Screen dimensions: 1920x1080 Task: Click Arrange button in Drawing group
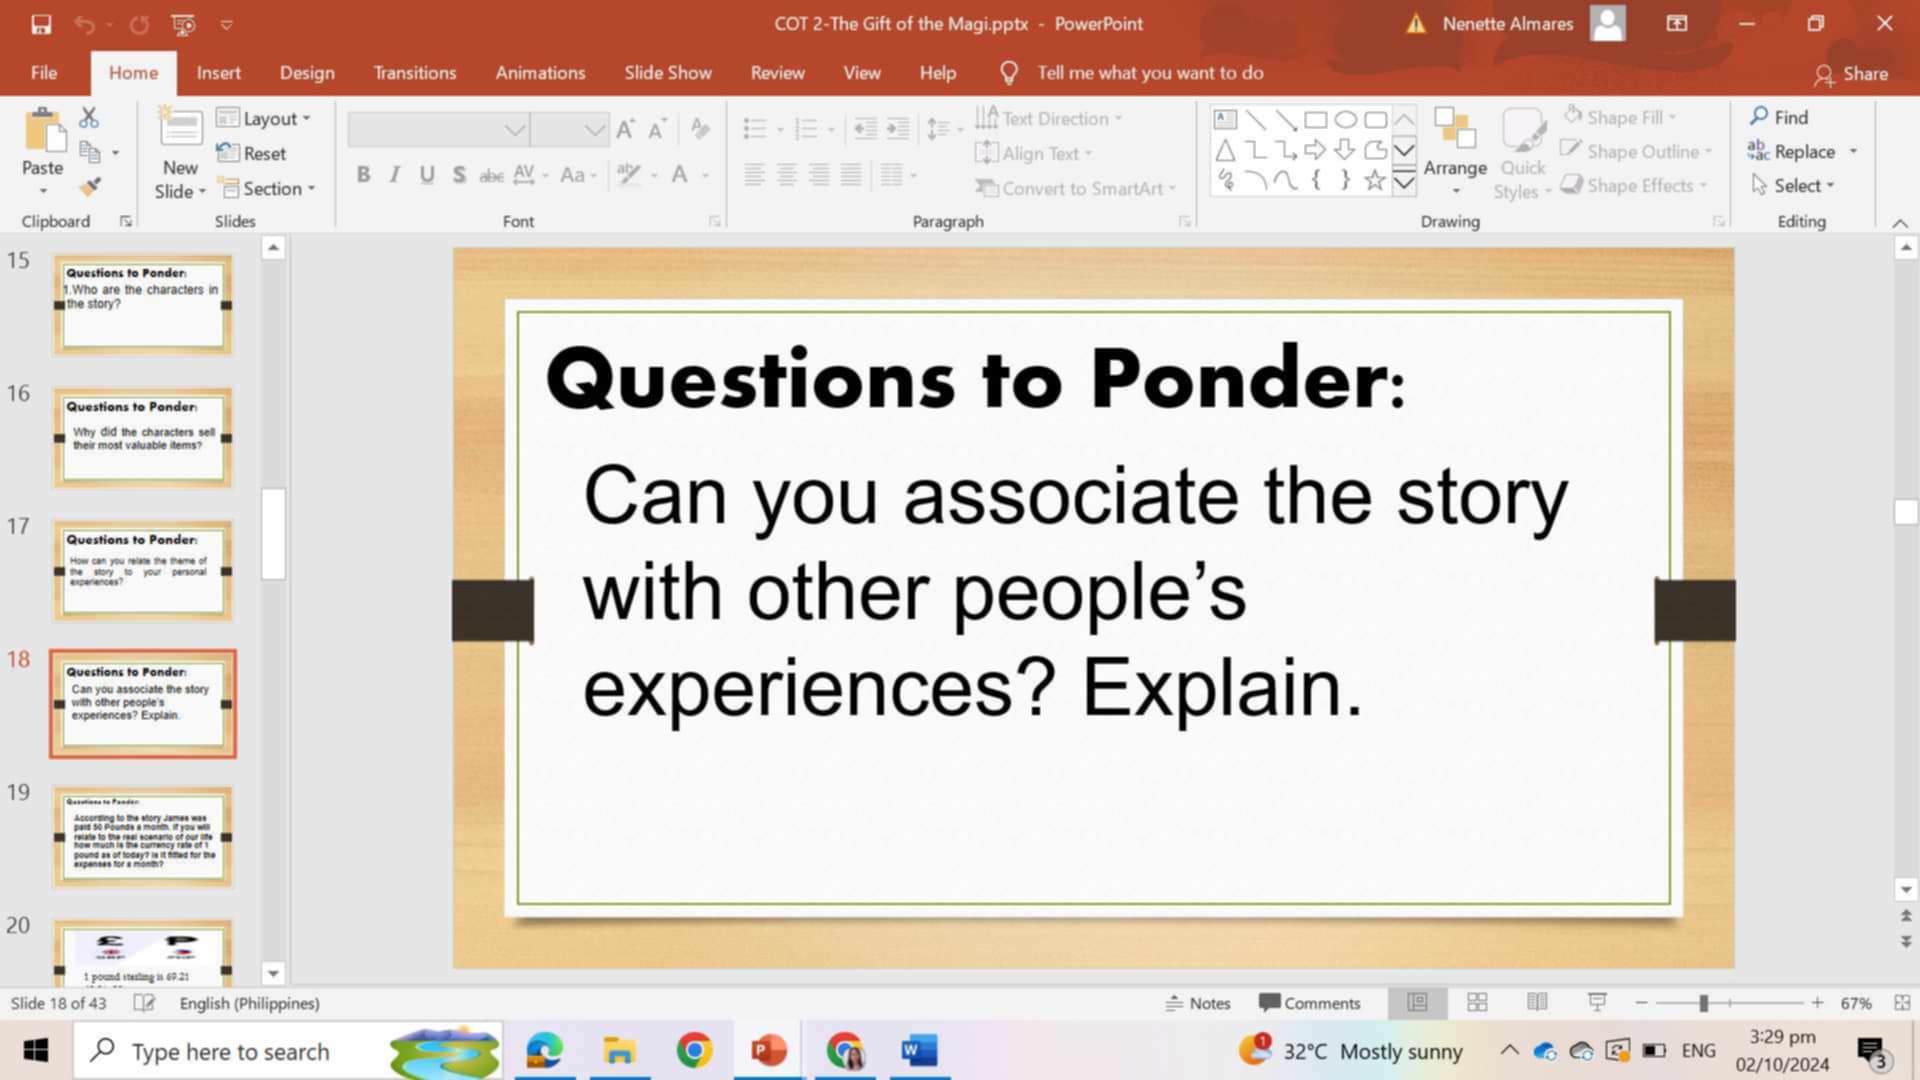(x=1455, y=152)
